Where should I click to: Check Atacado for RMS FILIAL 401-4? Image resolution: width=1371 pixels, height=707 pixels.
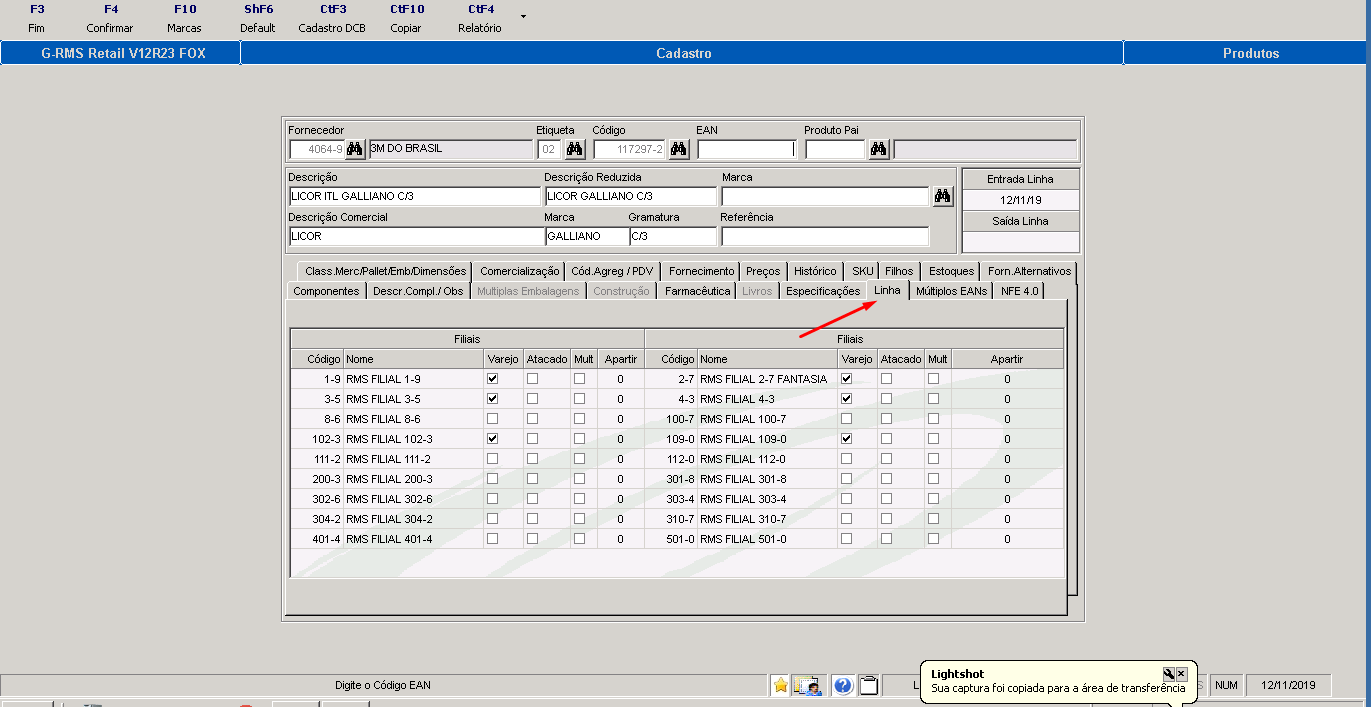533,539
